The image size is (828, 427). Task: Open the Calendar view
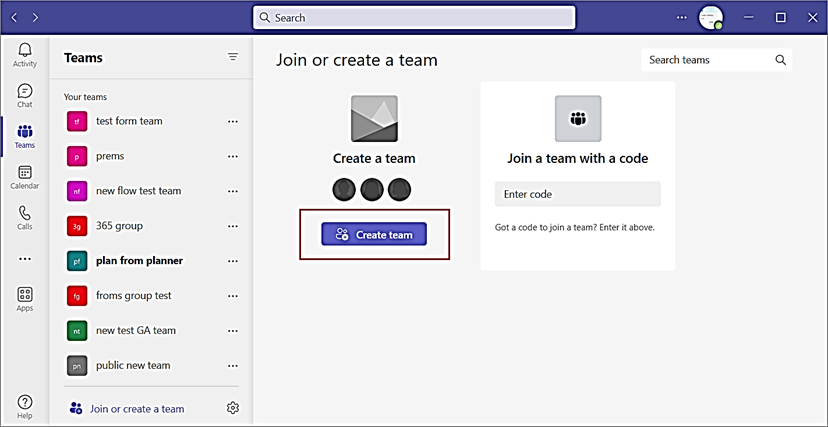point(25,177)
